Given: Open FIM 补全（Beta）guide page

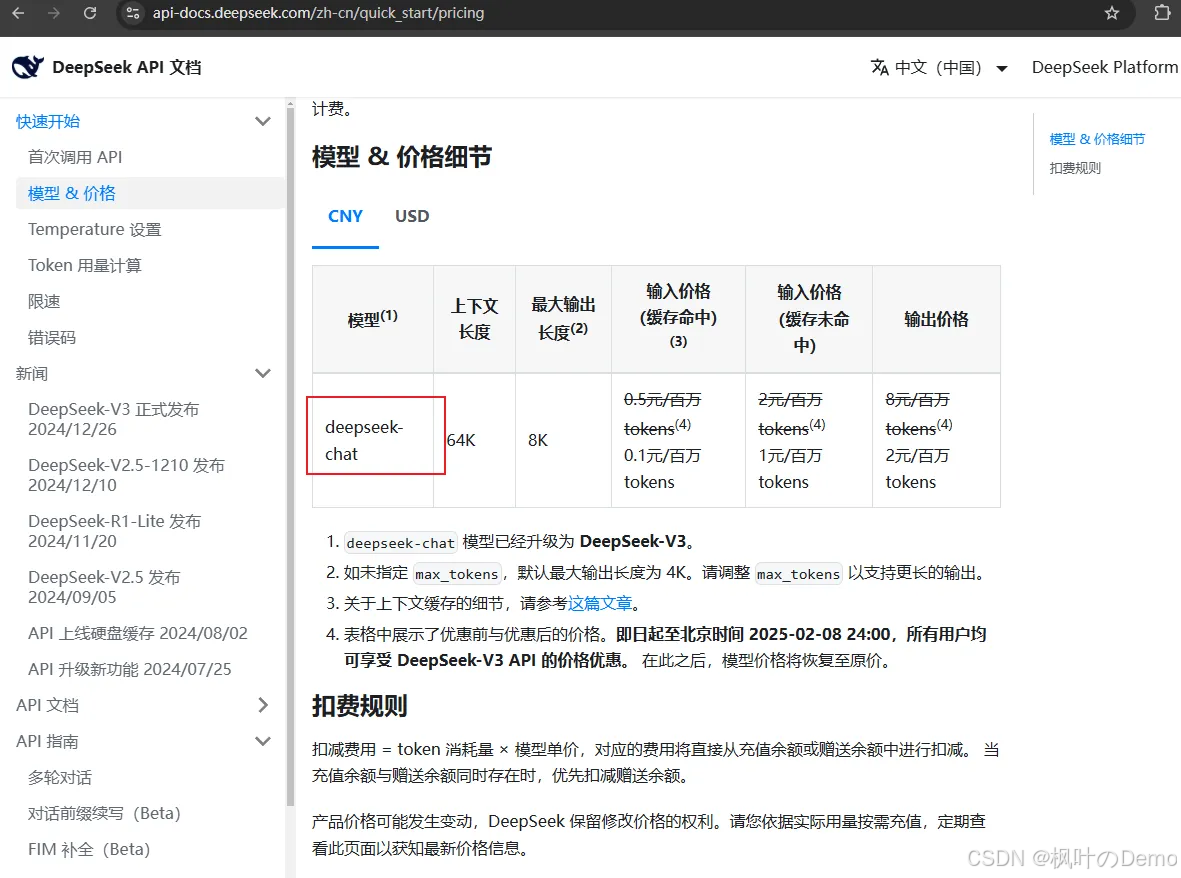Looking at the screenshot, I should tap(89, 849).
